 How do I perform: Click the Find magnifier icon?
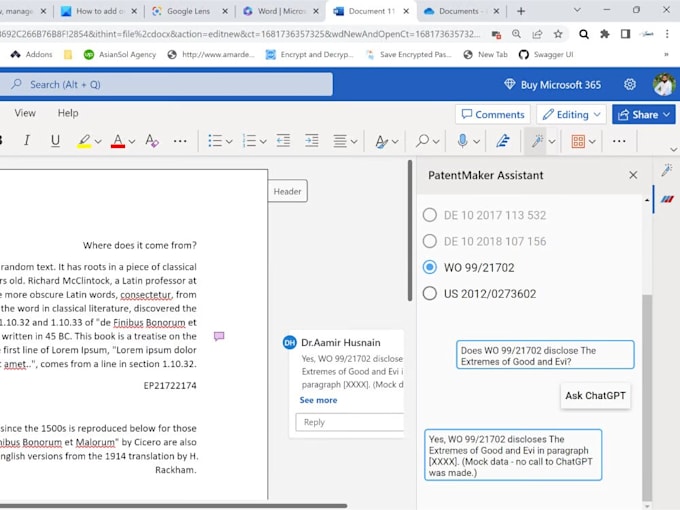422,141
